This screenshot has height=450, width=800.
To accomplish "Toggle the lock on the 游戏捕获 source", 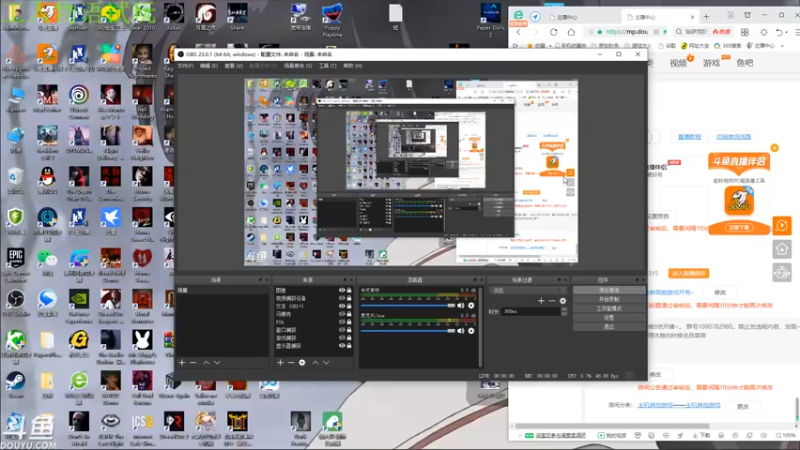I will [349, 338].
